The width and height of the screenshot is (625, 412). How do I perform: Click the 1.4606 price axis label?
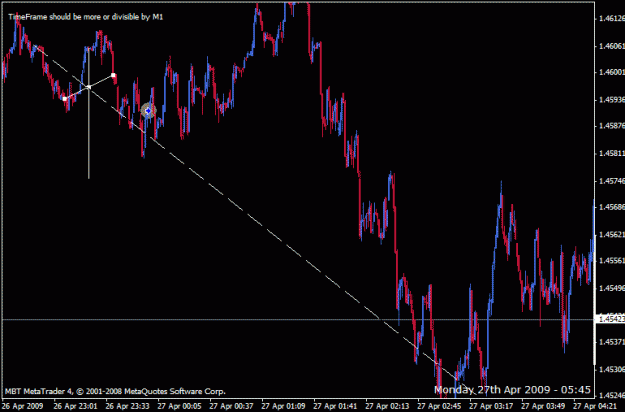point(611,46)
